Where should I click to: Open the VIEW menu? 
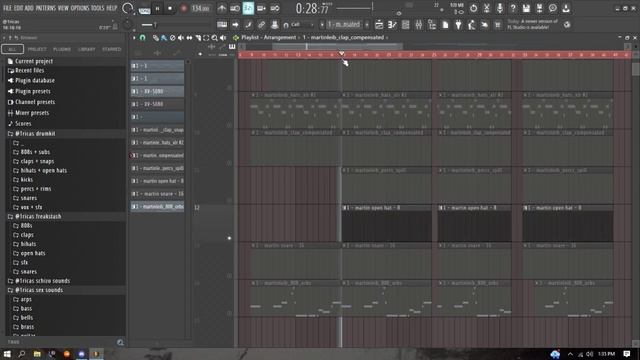click(x=63, y=8)
